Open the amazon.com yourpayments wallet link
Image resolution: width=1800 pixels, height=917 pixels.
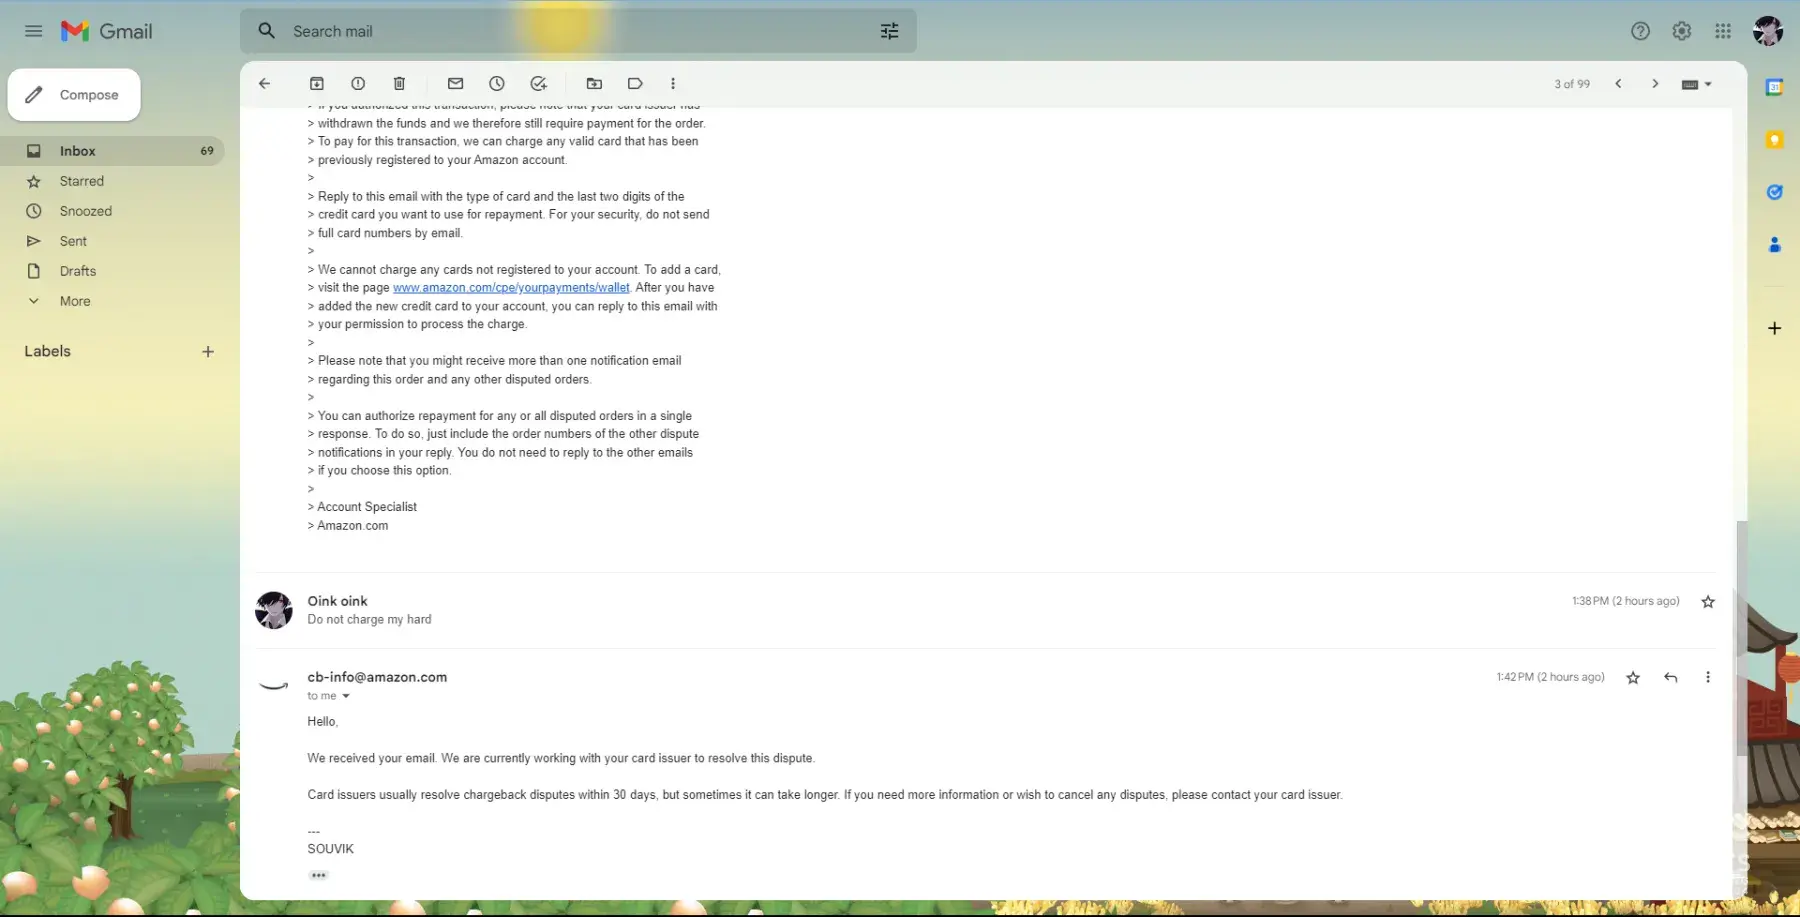pos(511,288)
